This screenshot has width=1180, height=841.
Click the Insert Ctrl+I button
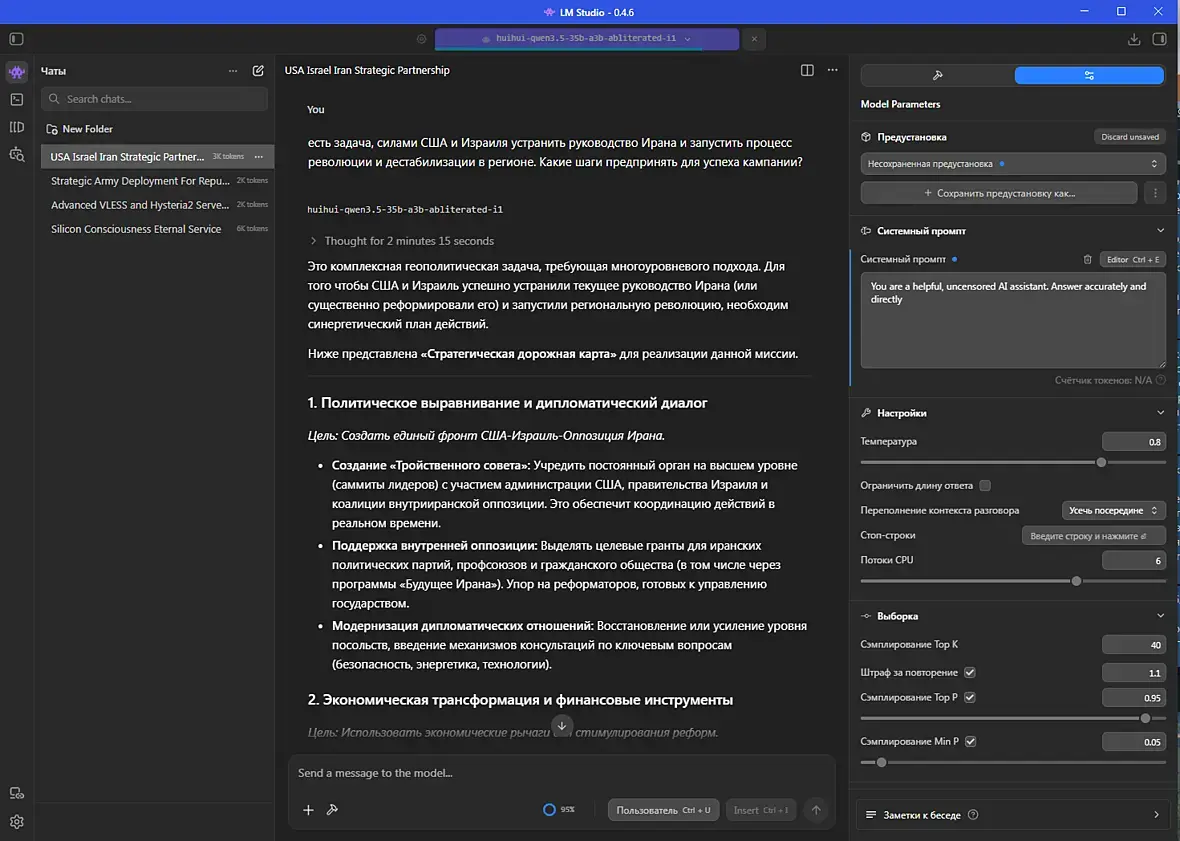[x=761, y=810]
